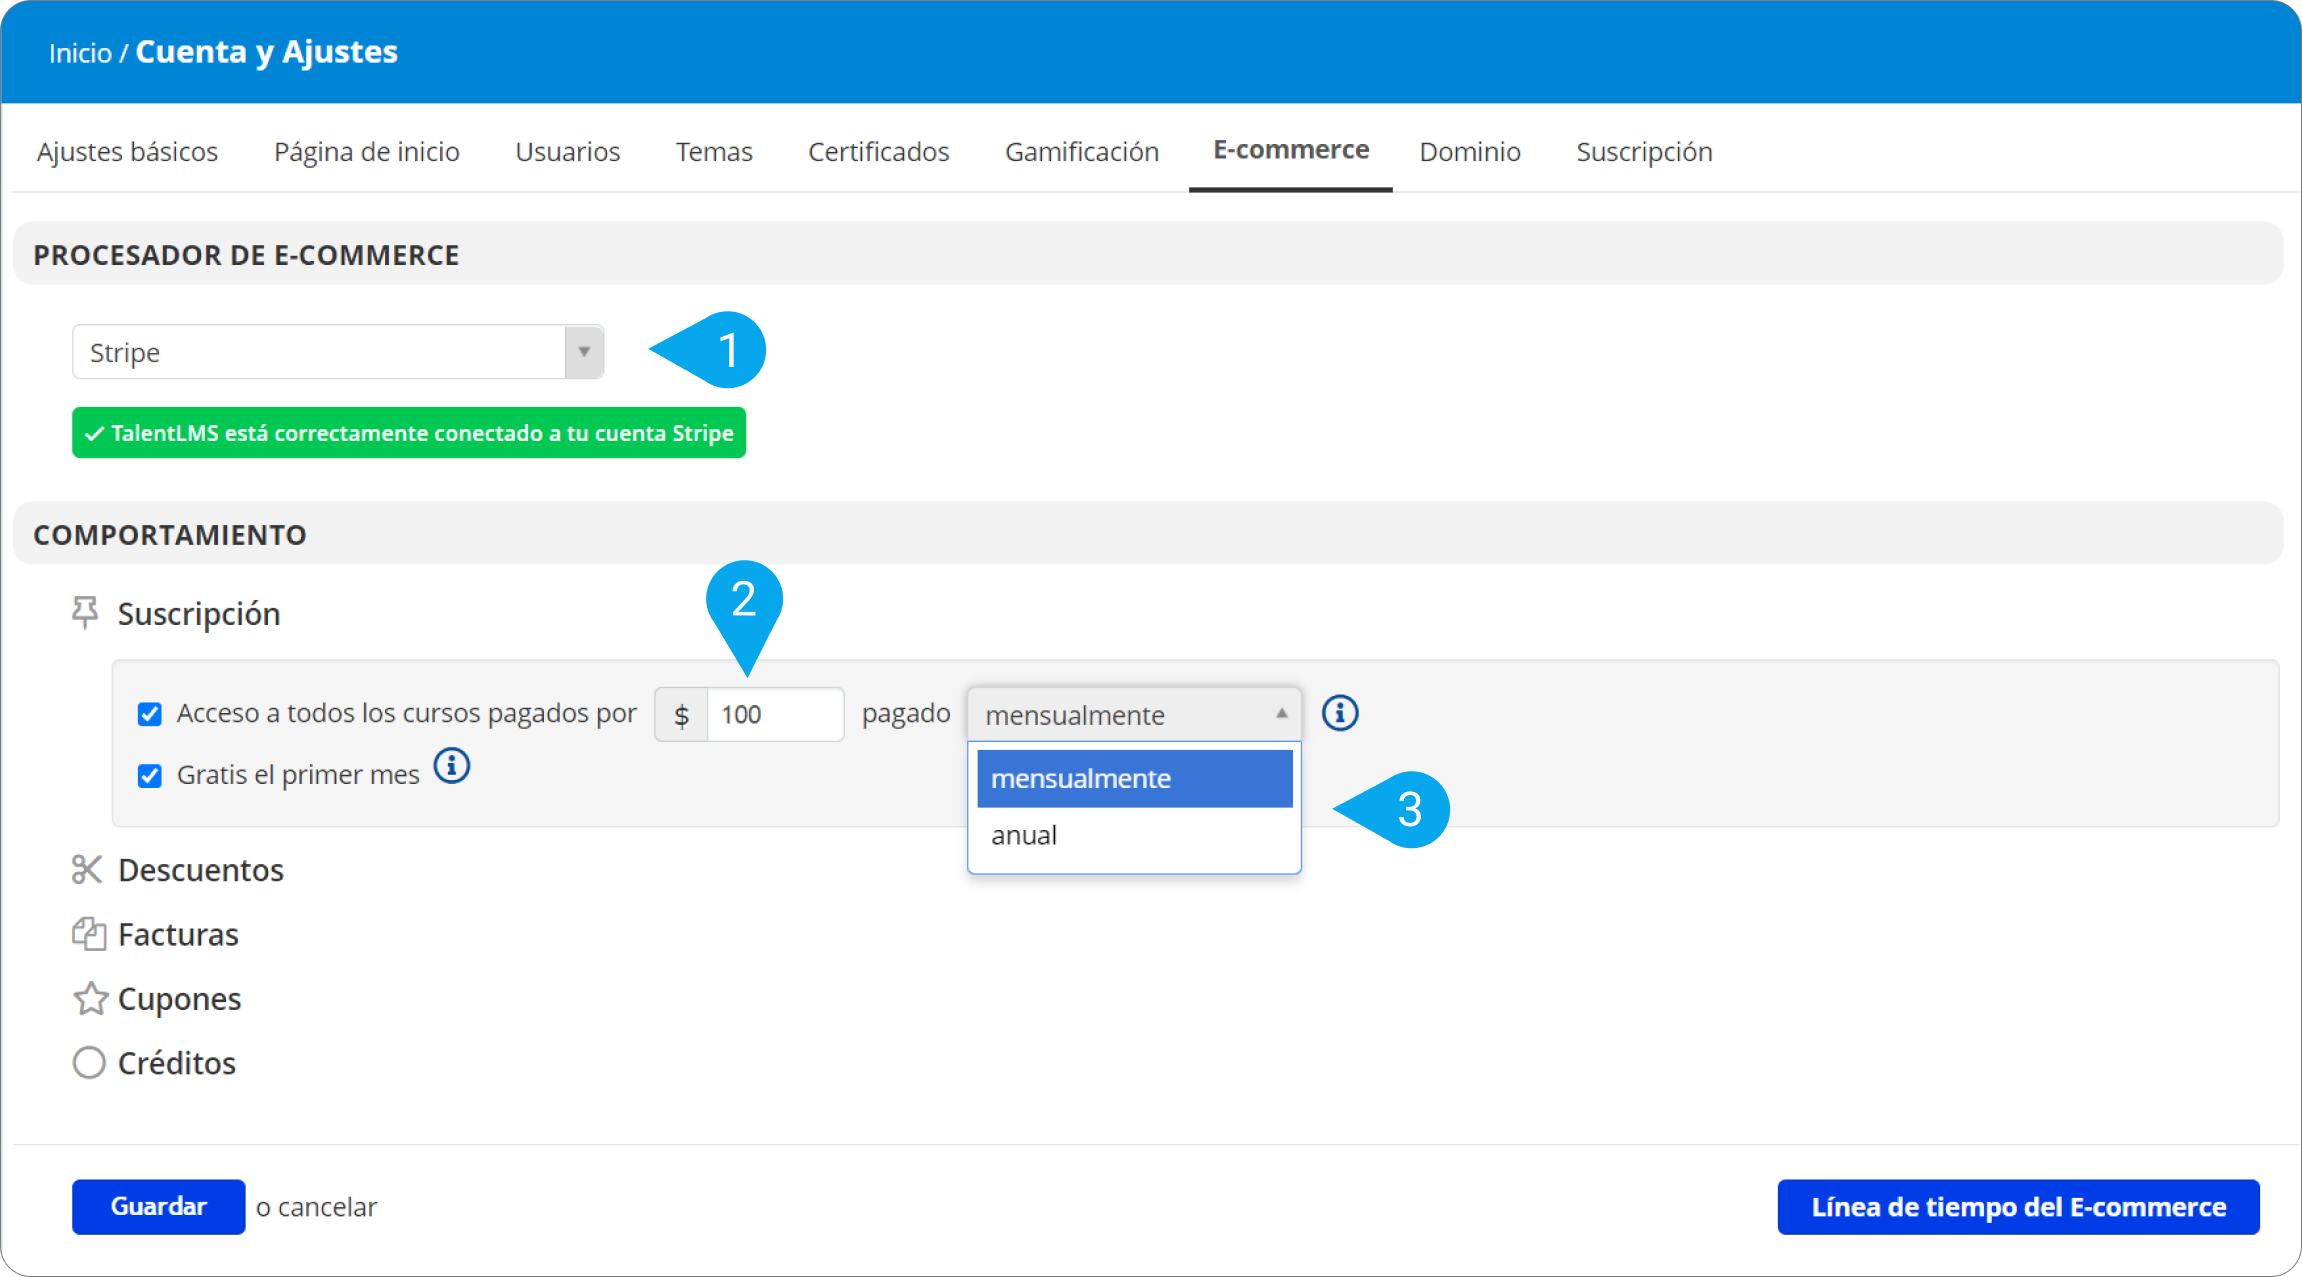The width and height of the screenshot is (2302, 1277).
Task: Select anual option in the list
Action: tap(1134, 835)
